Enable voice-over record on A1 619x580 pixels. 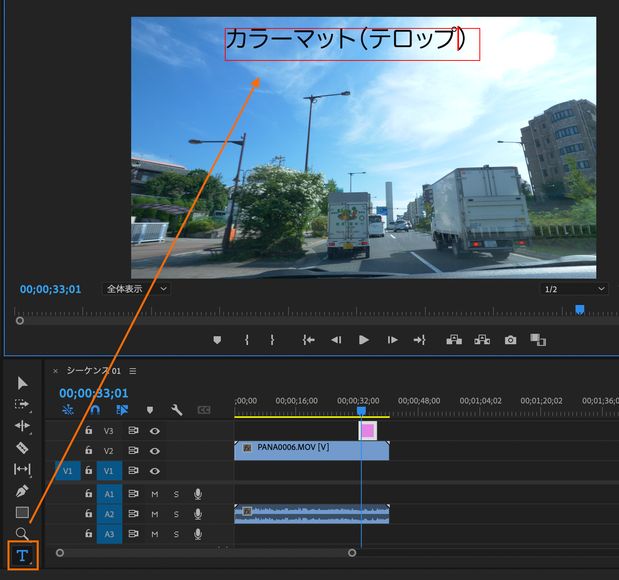coord(198,494)
